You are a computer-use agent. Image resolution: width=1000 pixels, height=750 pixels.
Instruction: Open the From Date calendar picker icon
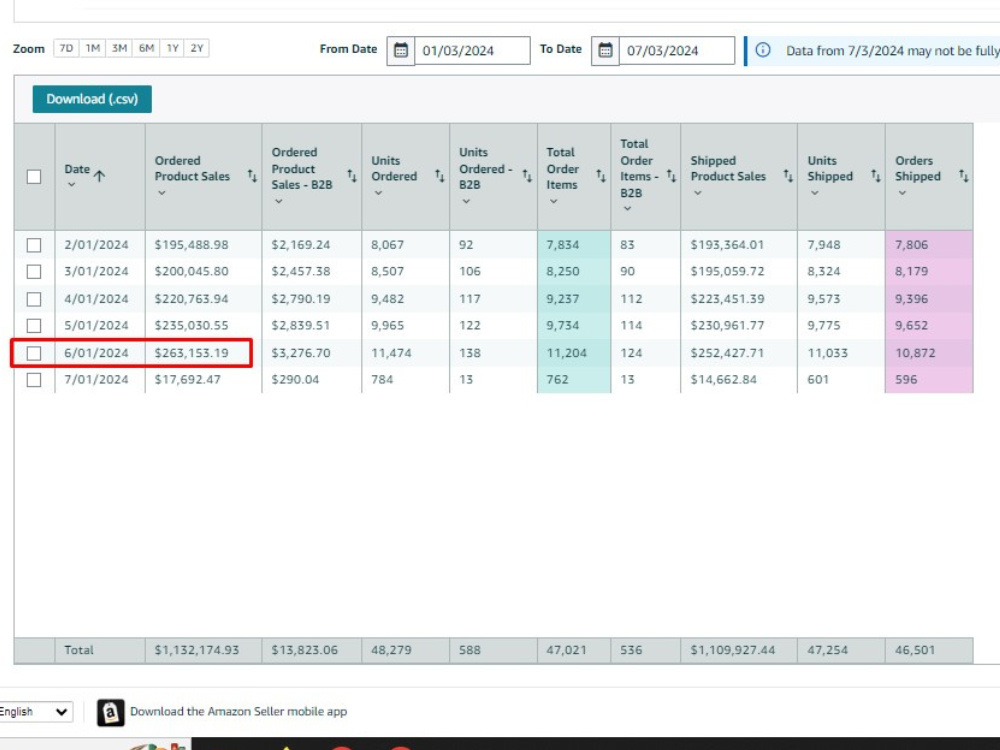pos(401,50)
